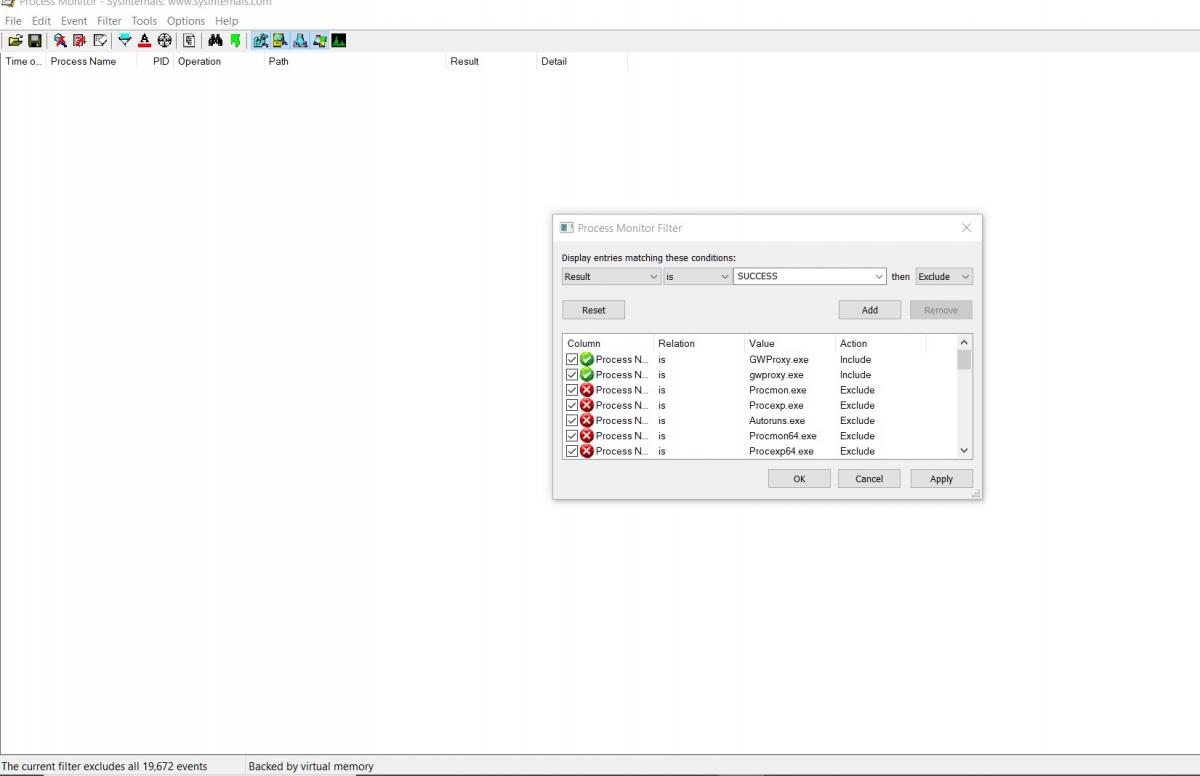Open the File menu
The width and height of the screenshot is (1200, 776).
point(13,20)
